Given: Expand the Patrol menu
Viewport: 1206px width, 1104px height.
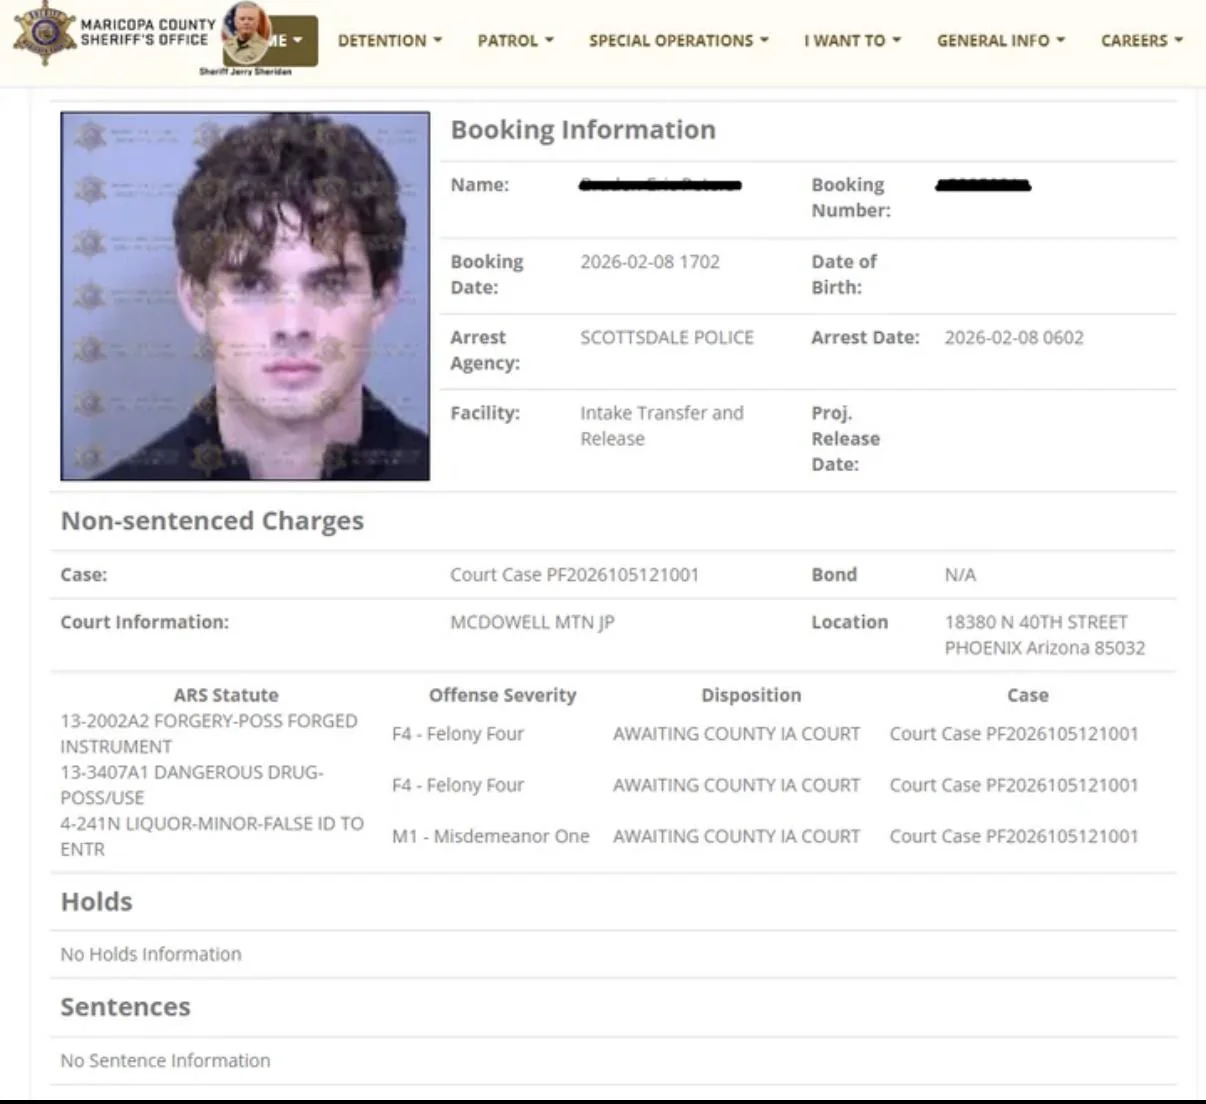Looking at the screenshot, I should pos(516,41).
